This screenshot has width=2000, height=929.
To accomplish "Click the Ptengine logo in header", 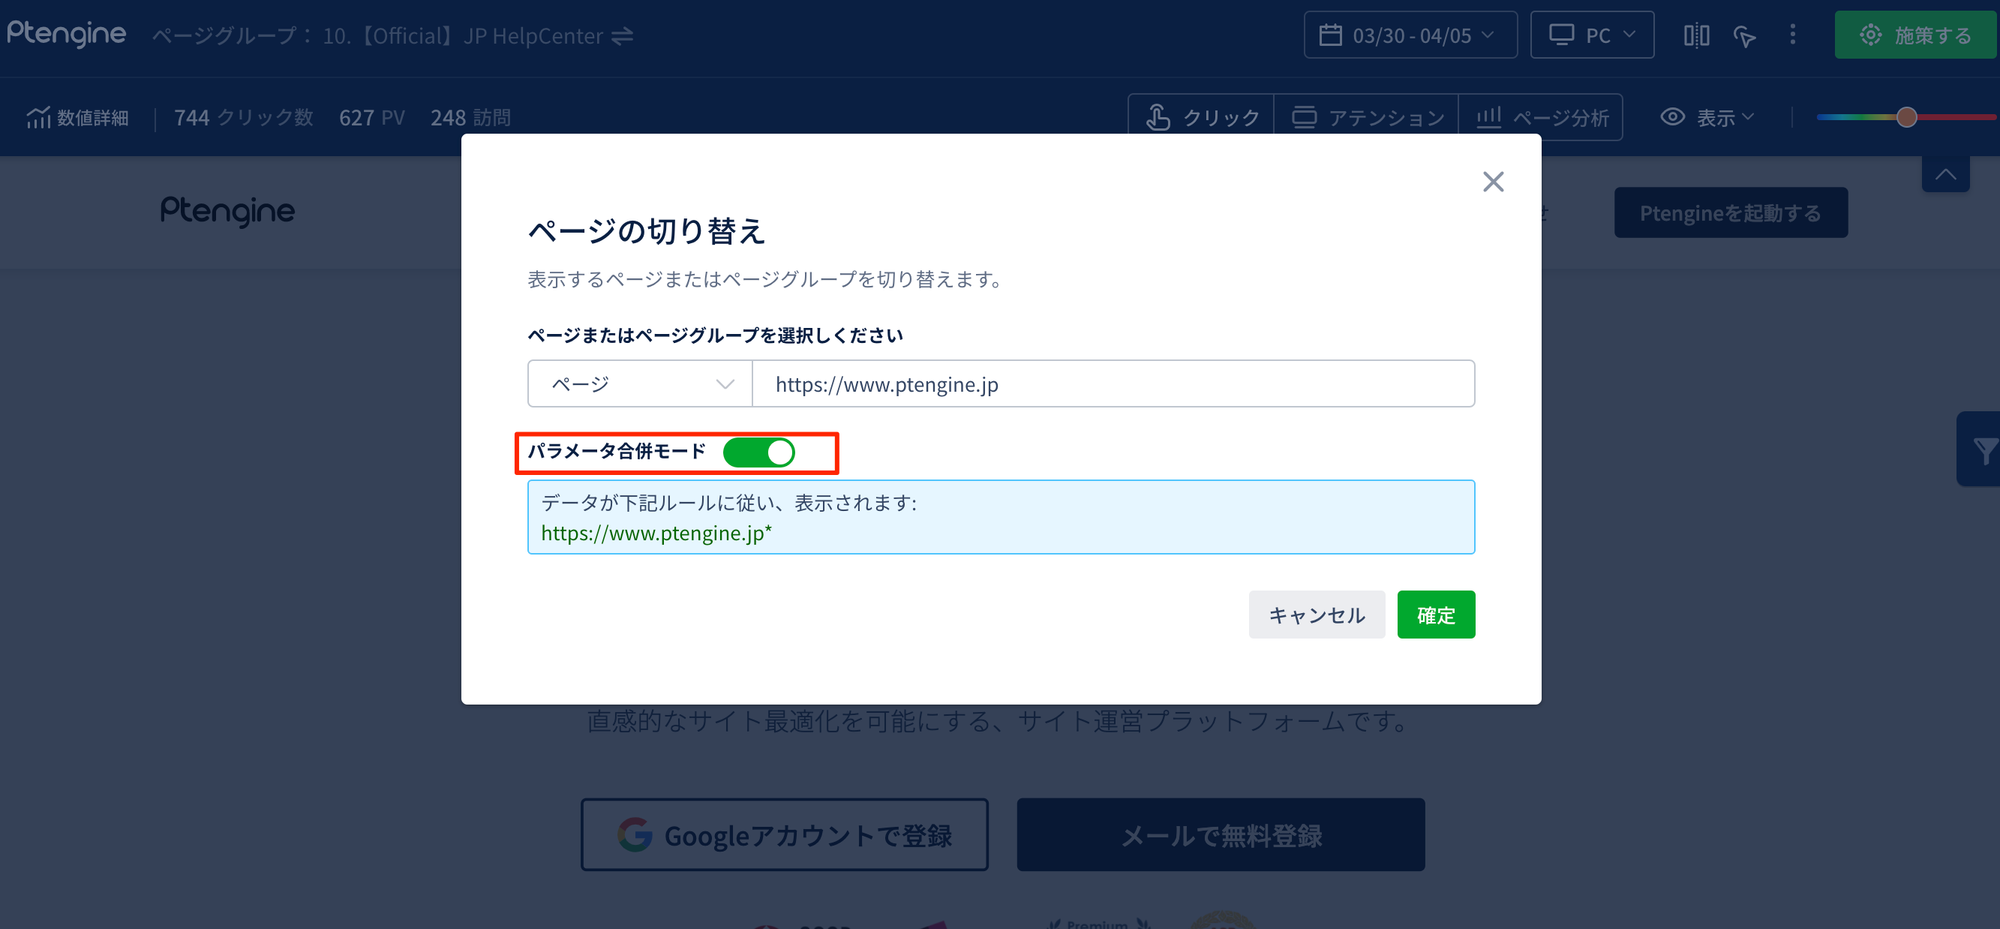I will pos(67,34).
